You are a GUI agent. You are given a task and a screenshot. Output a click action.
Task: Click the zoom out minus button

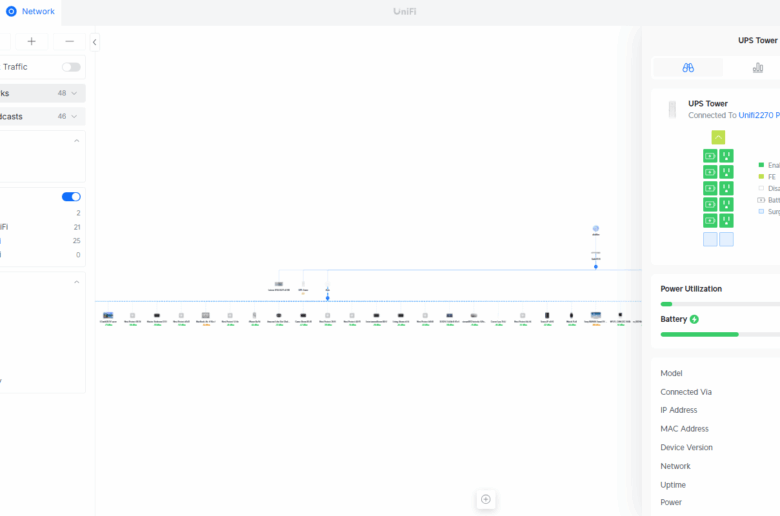(x=69, y=41)
